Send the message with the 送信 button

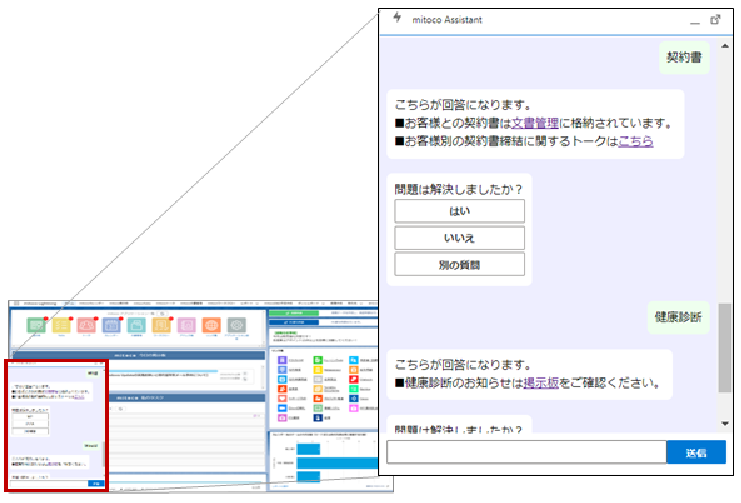point(696,452)
